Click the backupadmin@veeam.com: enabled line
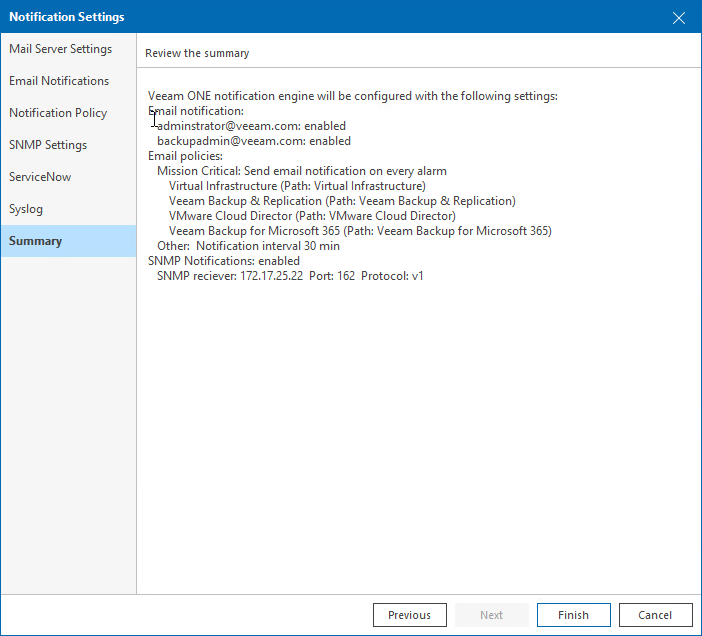The width and height of the screenshot is (702, 636). click(254, 141)
